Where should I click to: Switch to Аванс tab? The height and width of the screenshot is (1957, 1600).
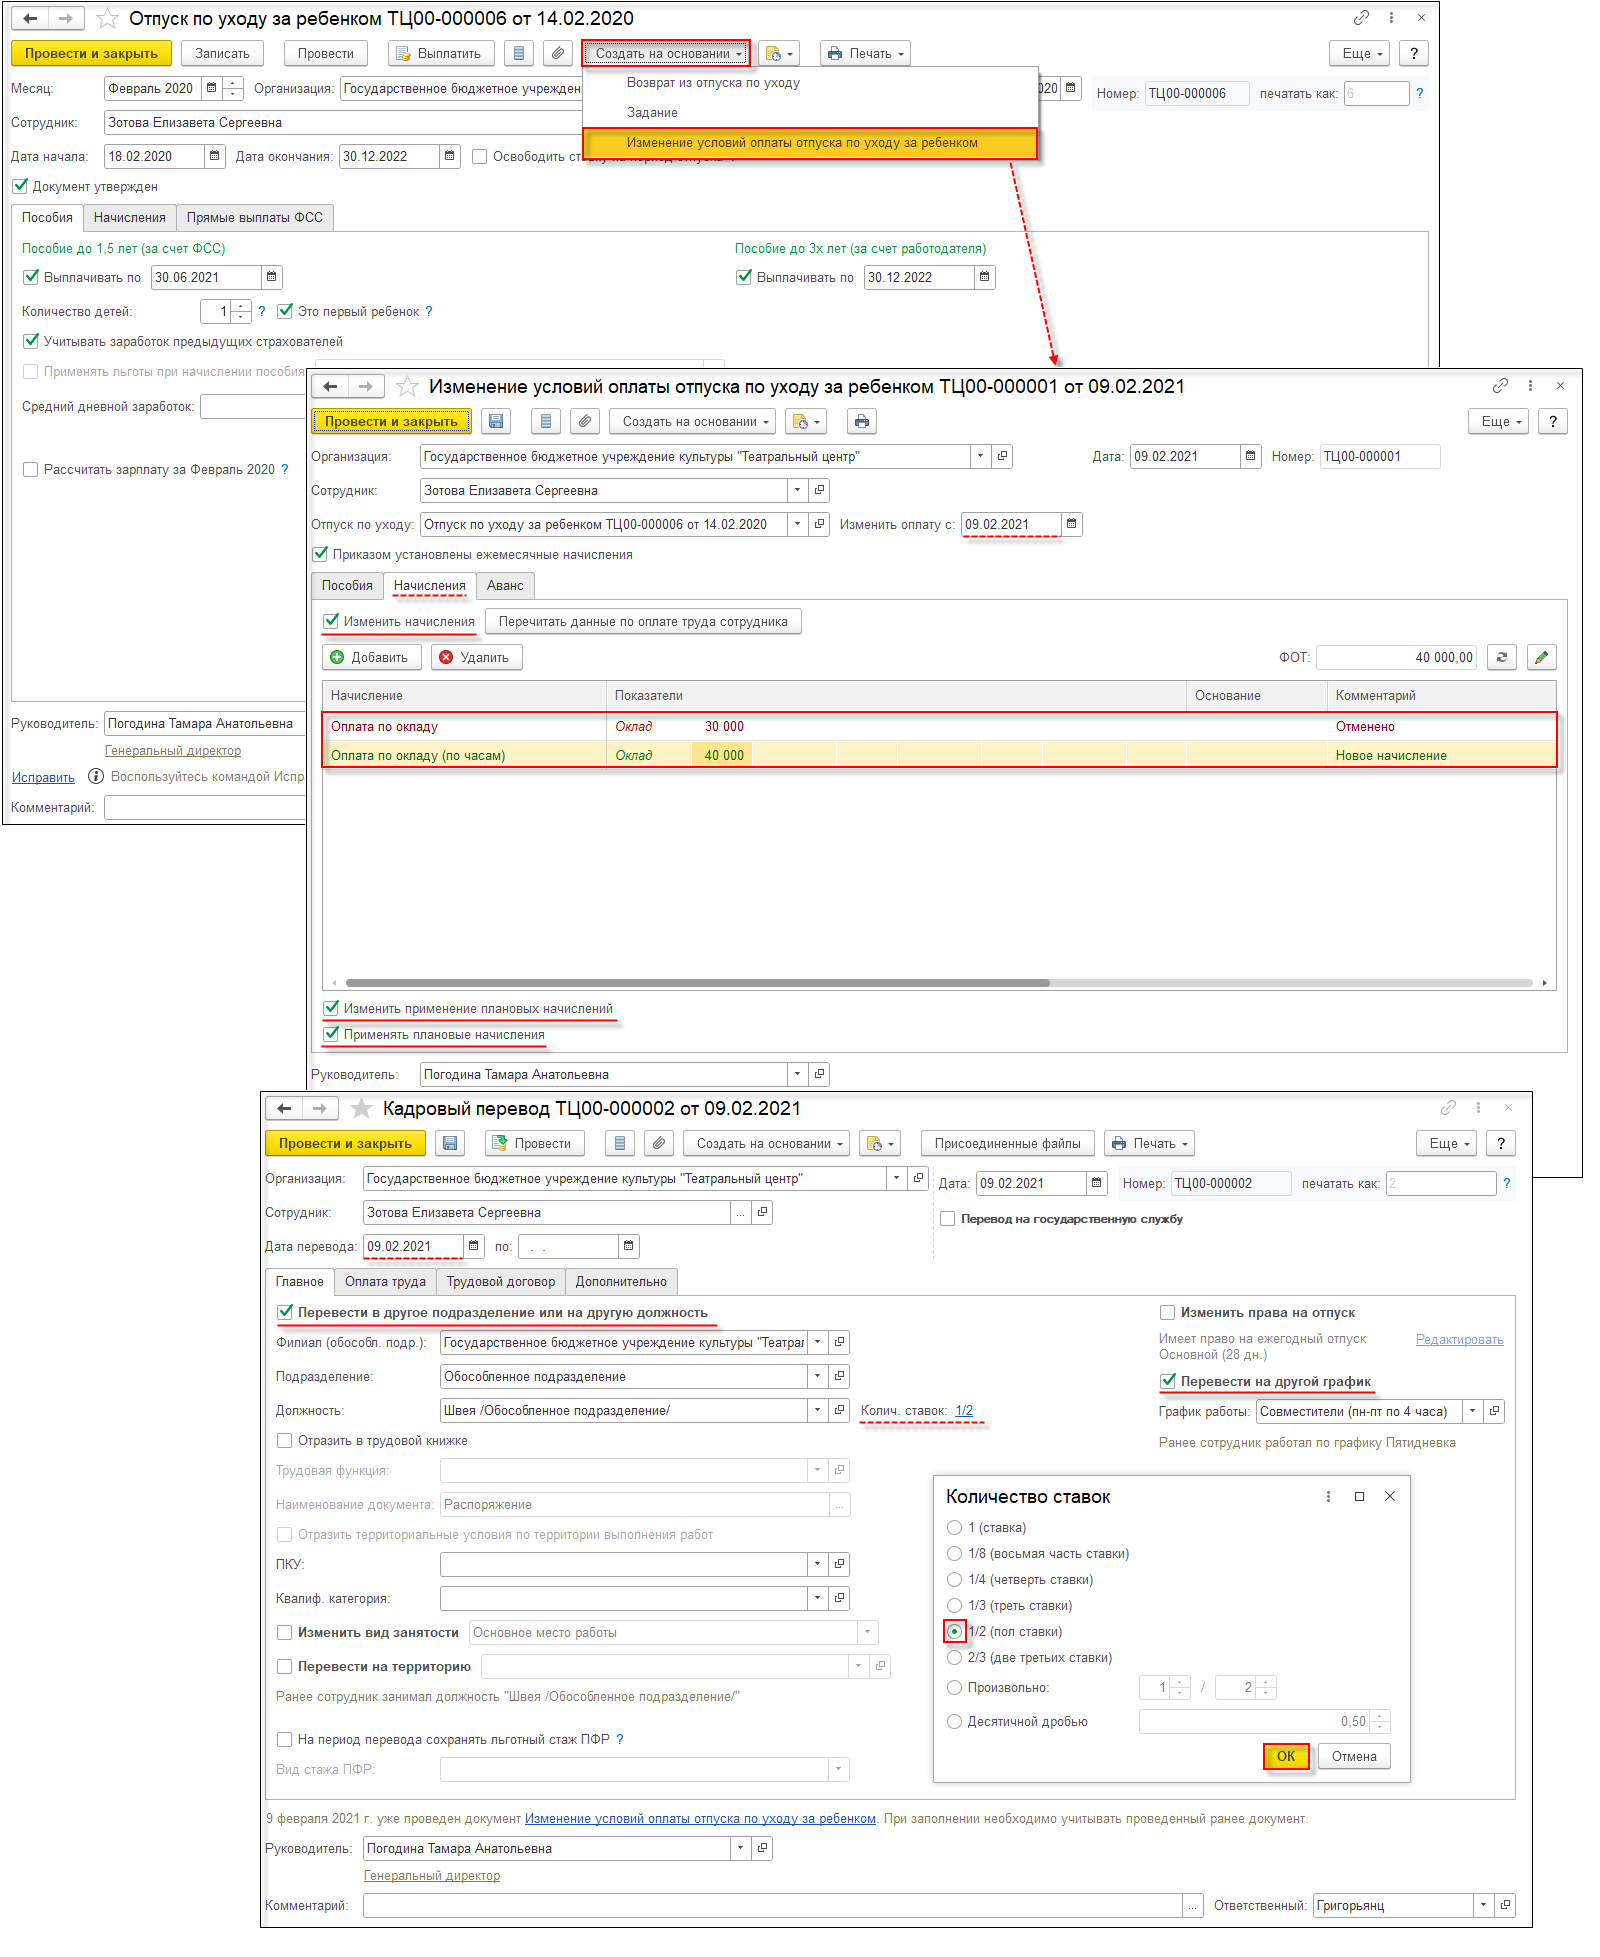coord(506,585)
